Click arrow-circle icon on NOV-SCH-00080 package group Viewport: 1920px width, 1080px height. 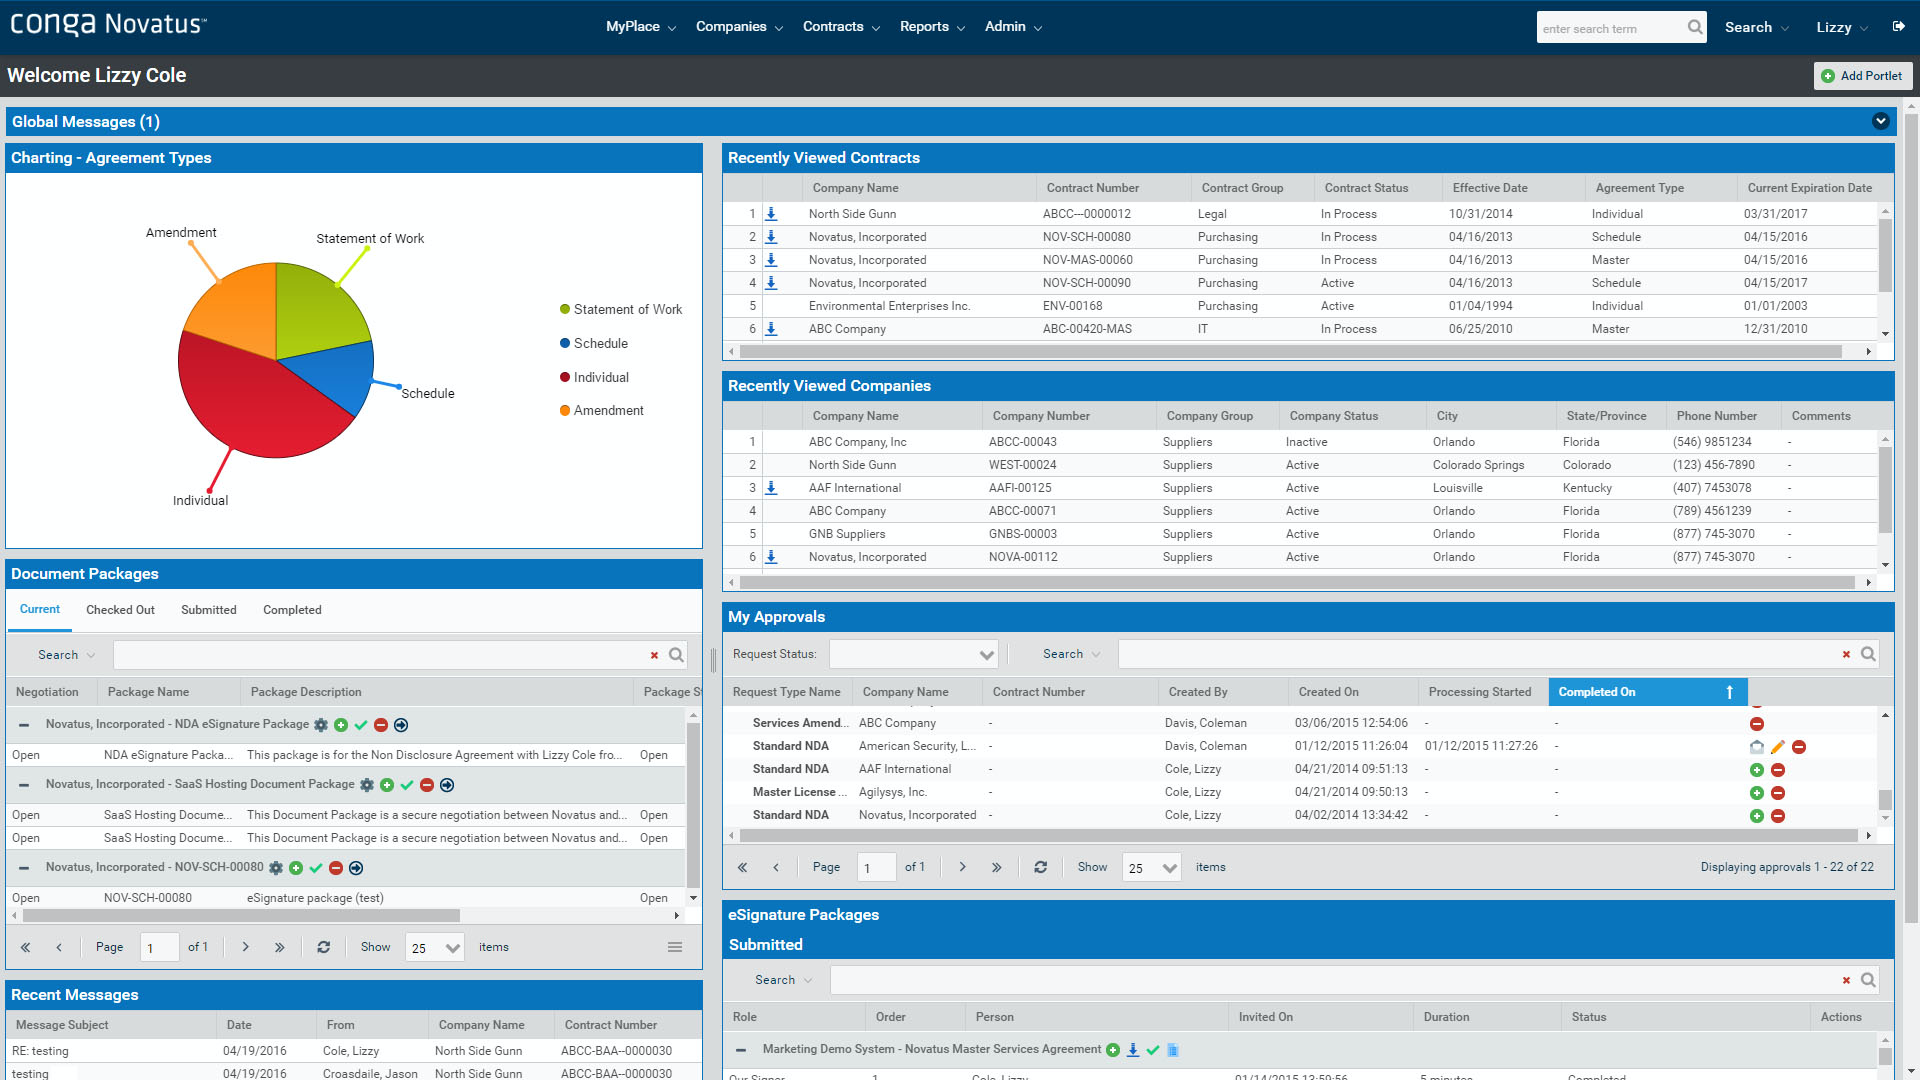click(356, 868)
